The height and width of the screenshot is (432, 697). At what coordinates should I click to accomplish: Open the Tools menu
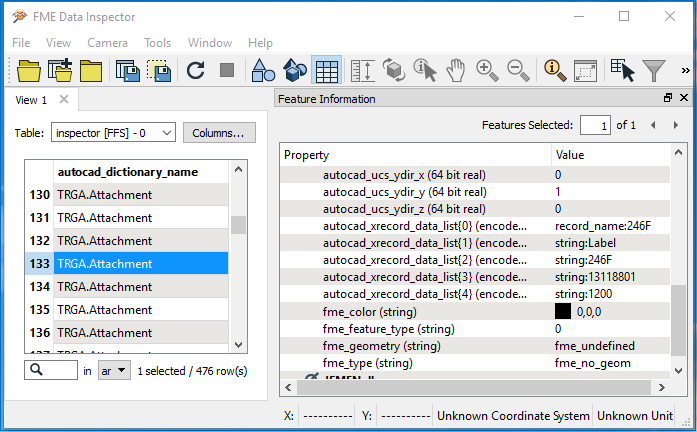(x=157, y=43)
